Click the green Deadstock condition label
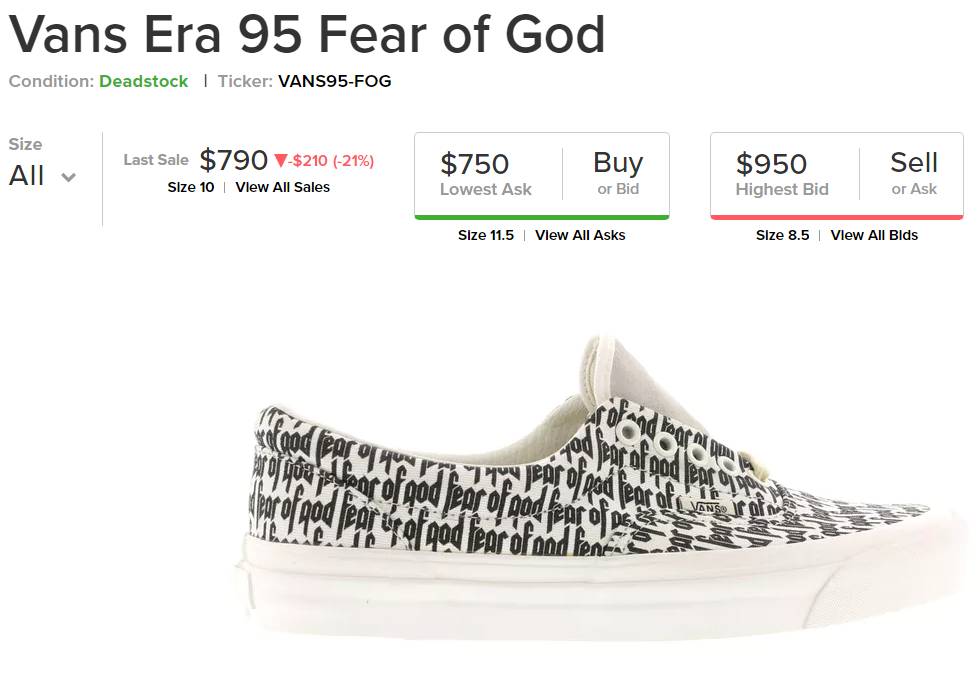This screenshot has width=980, height=680. click(143, 82)
